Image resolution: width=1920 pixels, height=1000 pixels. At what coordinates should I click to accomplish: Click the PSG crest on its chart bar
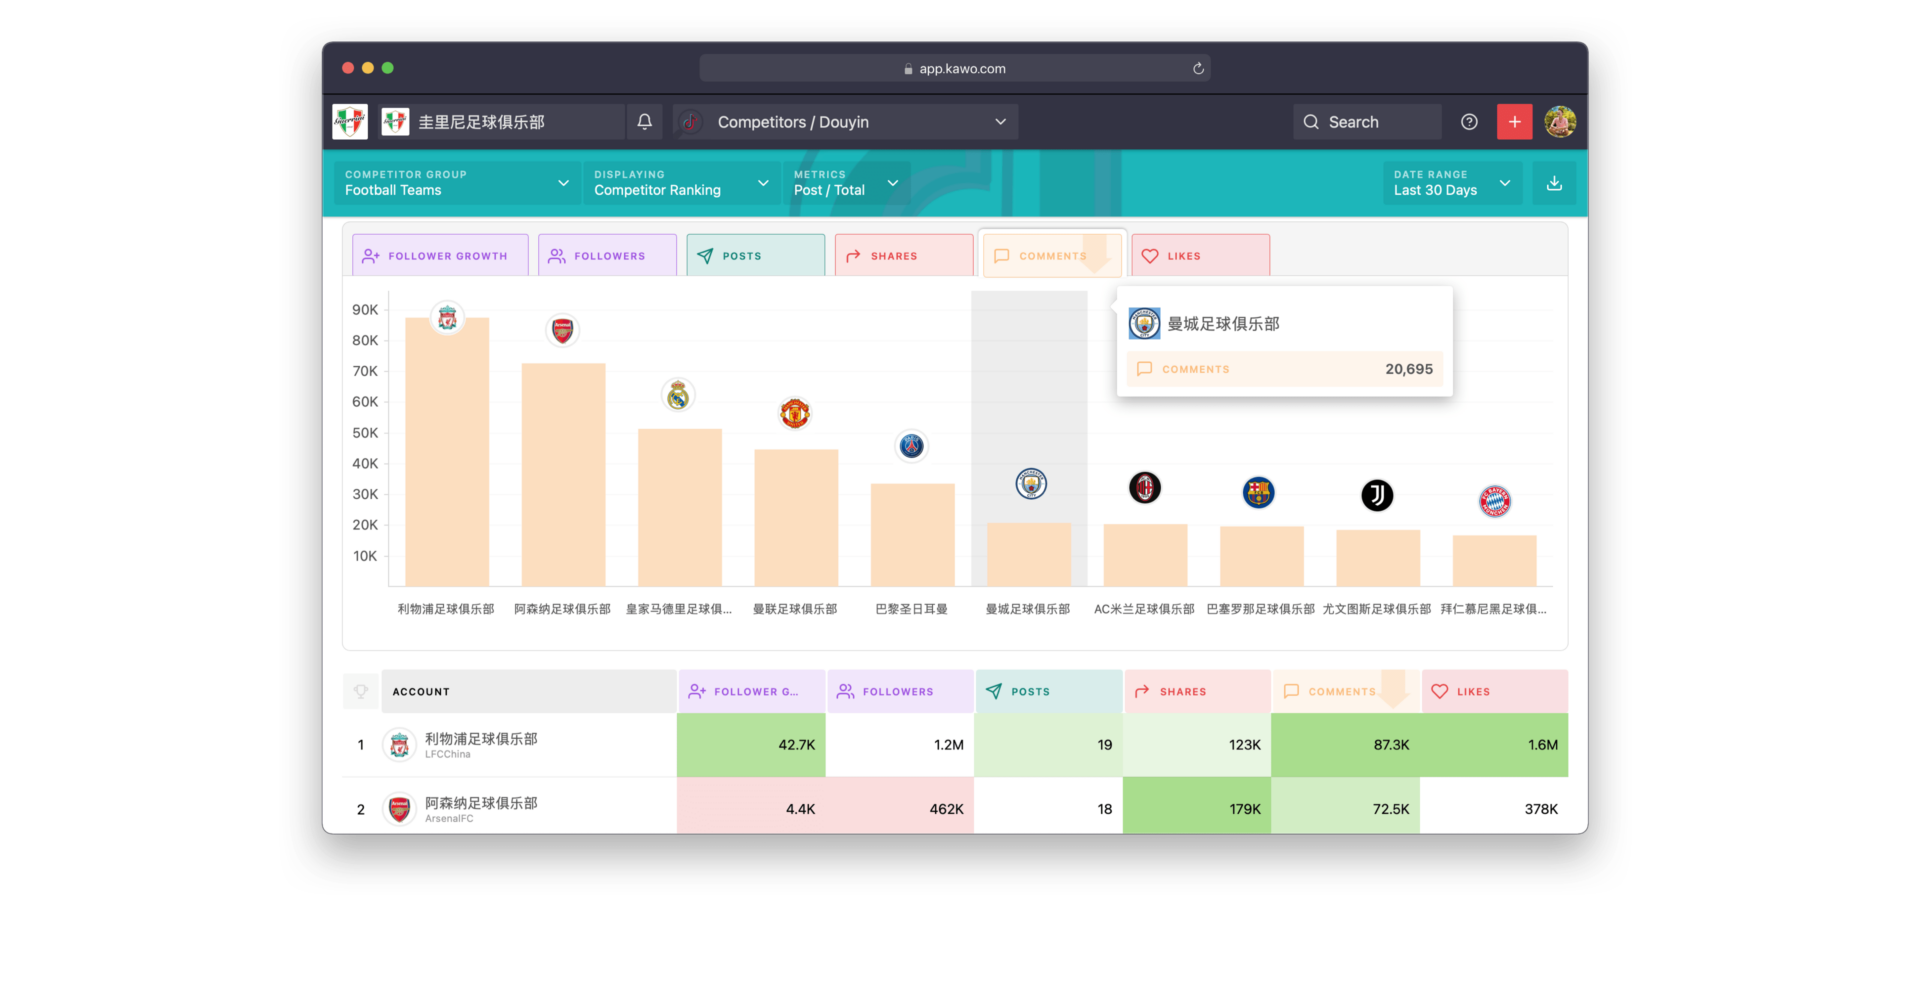(911, 446)
